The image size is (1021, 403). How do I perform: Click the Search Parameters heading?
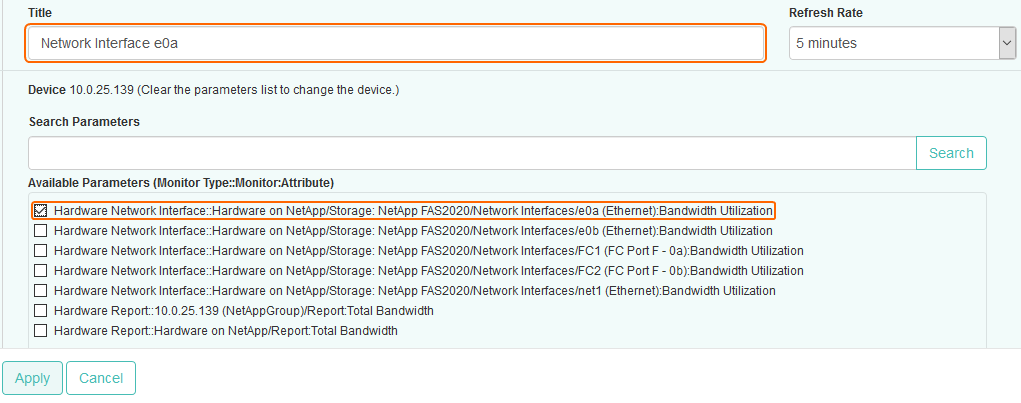pyautogui.click(x=84, y=122)
